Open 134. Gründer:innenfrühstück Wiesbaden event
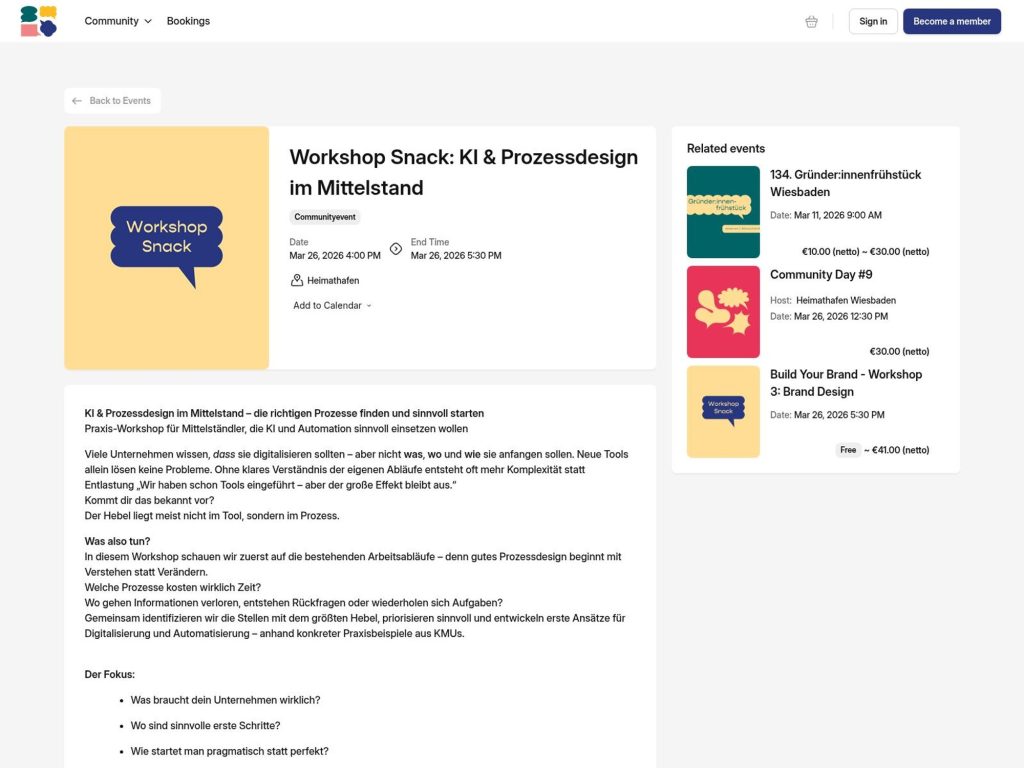The image size is (1024, 768). coord(846,183)
